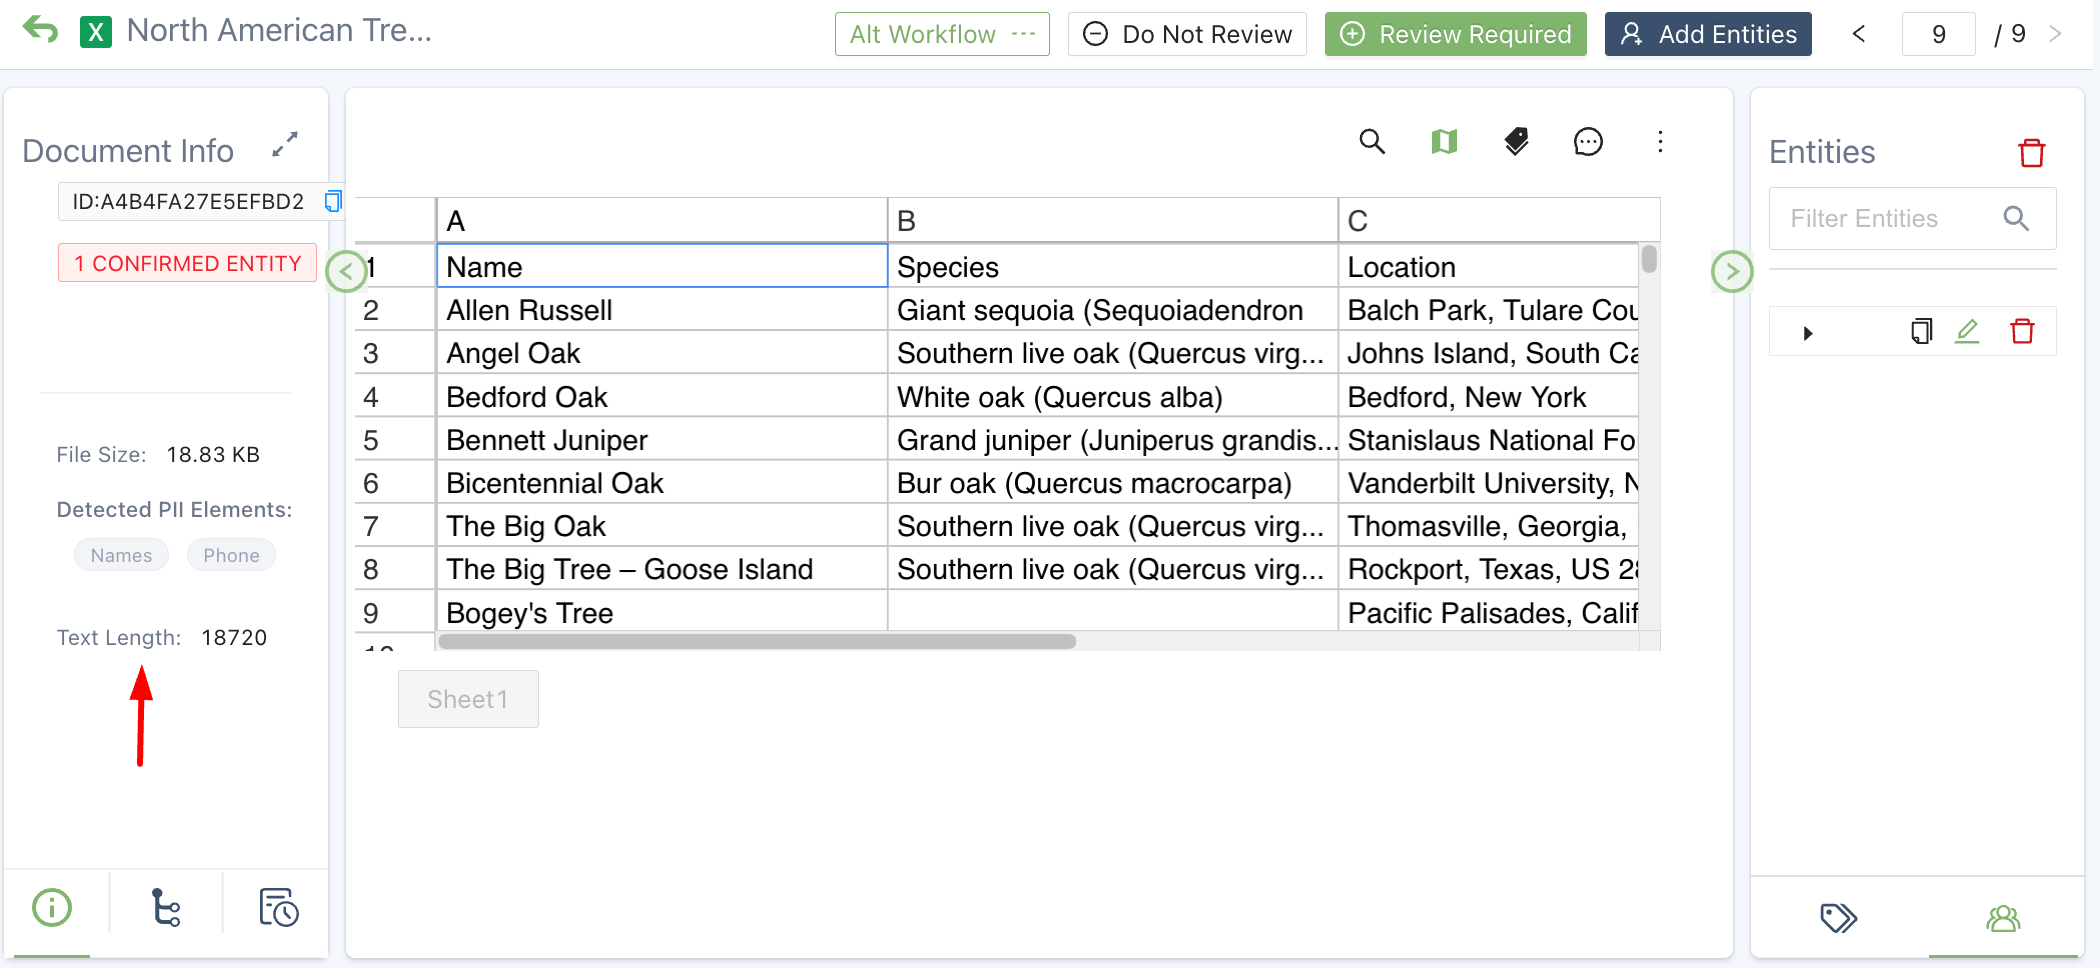
Task: Switch to the tags tab in Entities panel
Action: (1838, 918)
